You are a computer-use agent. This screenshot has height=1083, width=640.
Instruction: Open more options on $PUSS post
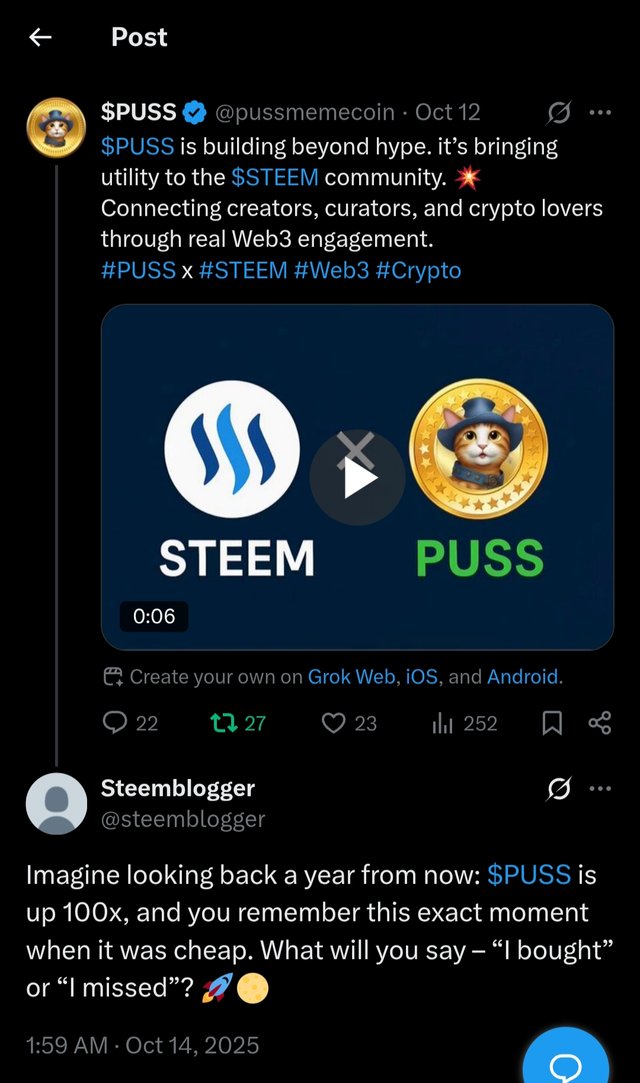600,113
